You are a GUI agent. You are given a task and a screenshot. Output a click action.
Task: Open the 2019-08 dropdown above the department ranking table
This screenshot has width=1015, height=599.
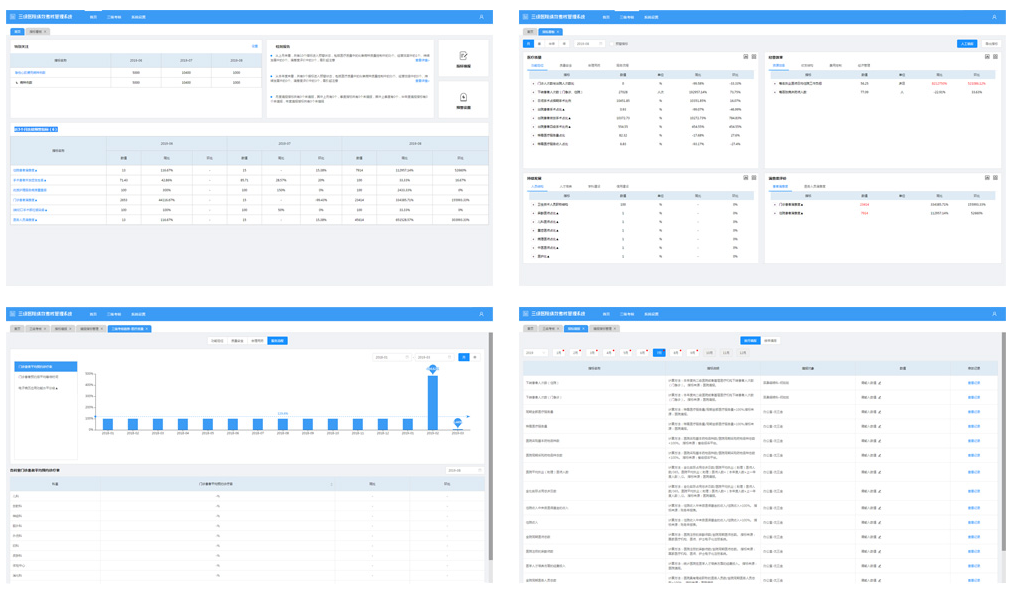(x=464, y=470)
